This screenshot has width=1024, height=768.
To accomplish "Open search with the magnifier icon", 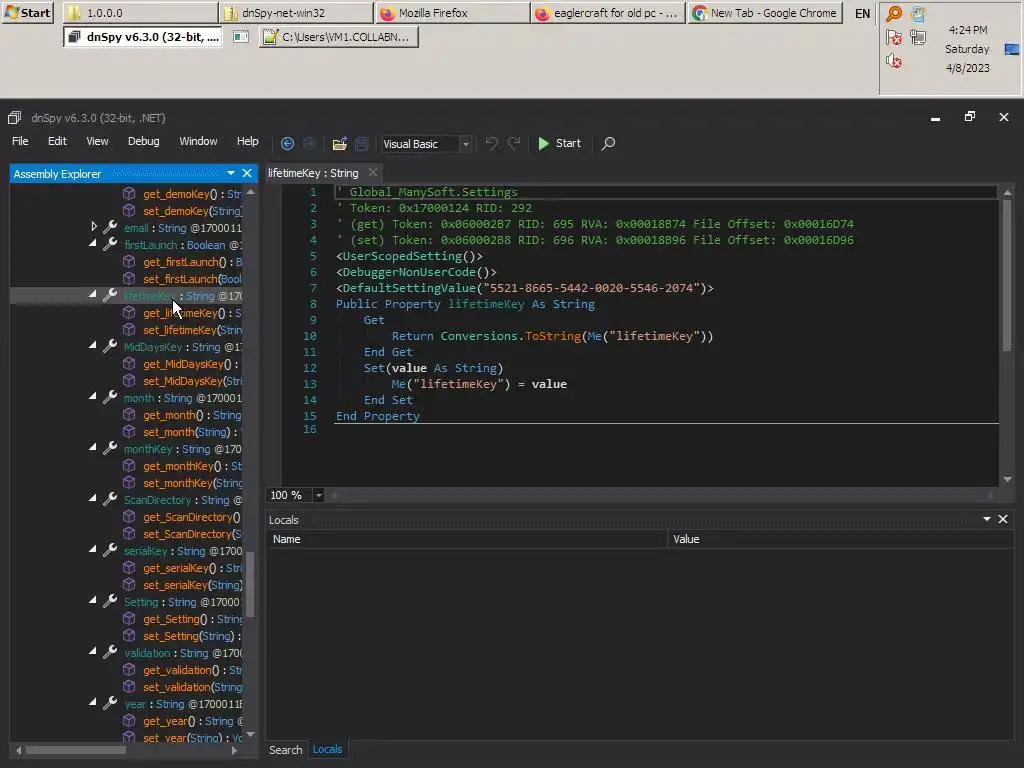I will pos(608,144).
